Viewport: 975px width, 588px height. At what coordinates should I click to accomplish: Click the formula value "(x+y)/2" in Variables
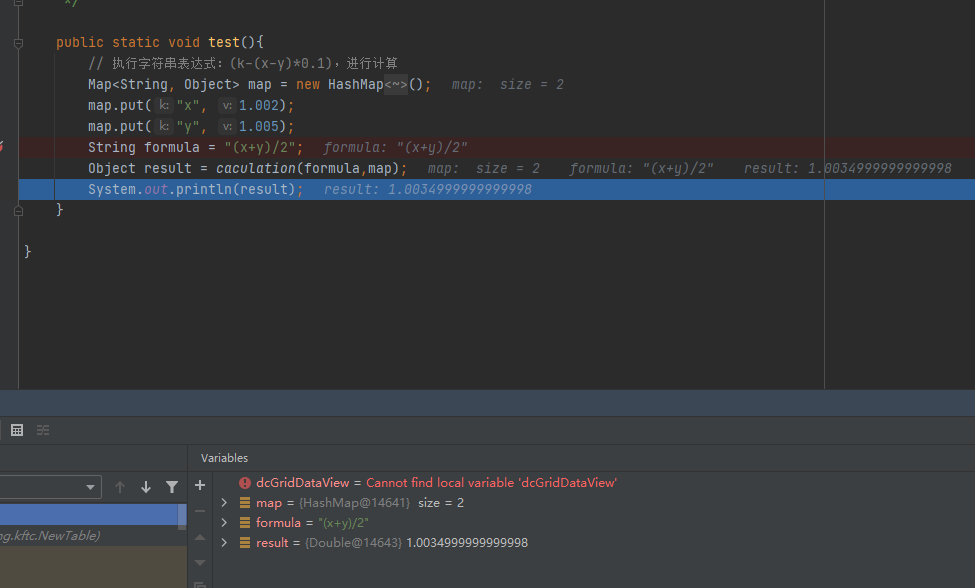(343, 523)
